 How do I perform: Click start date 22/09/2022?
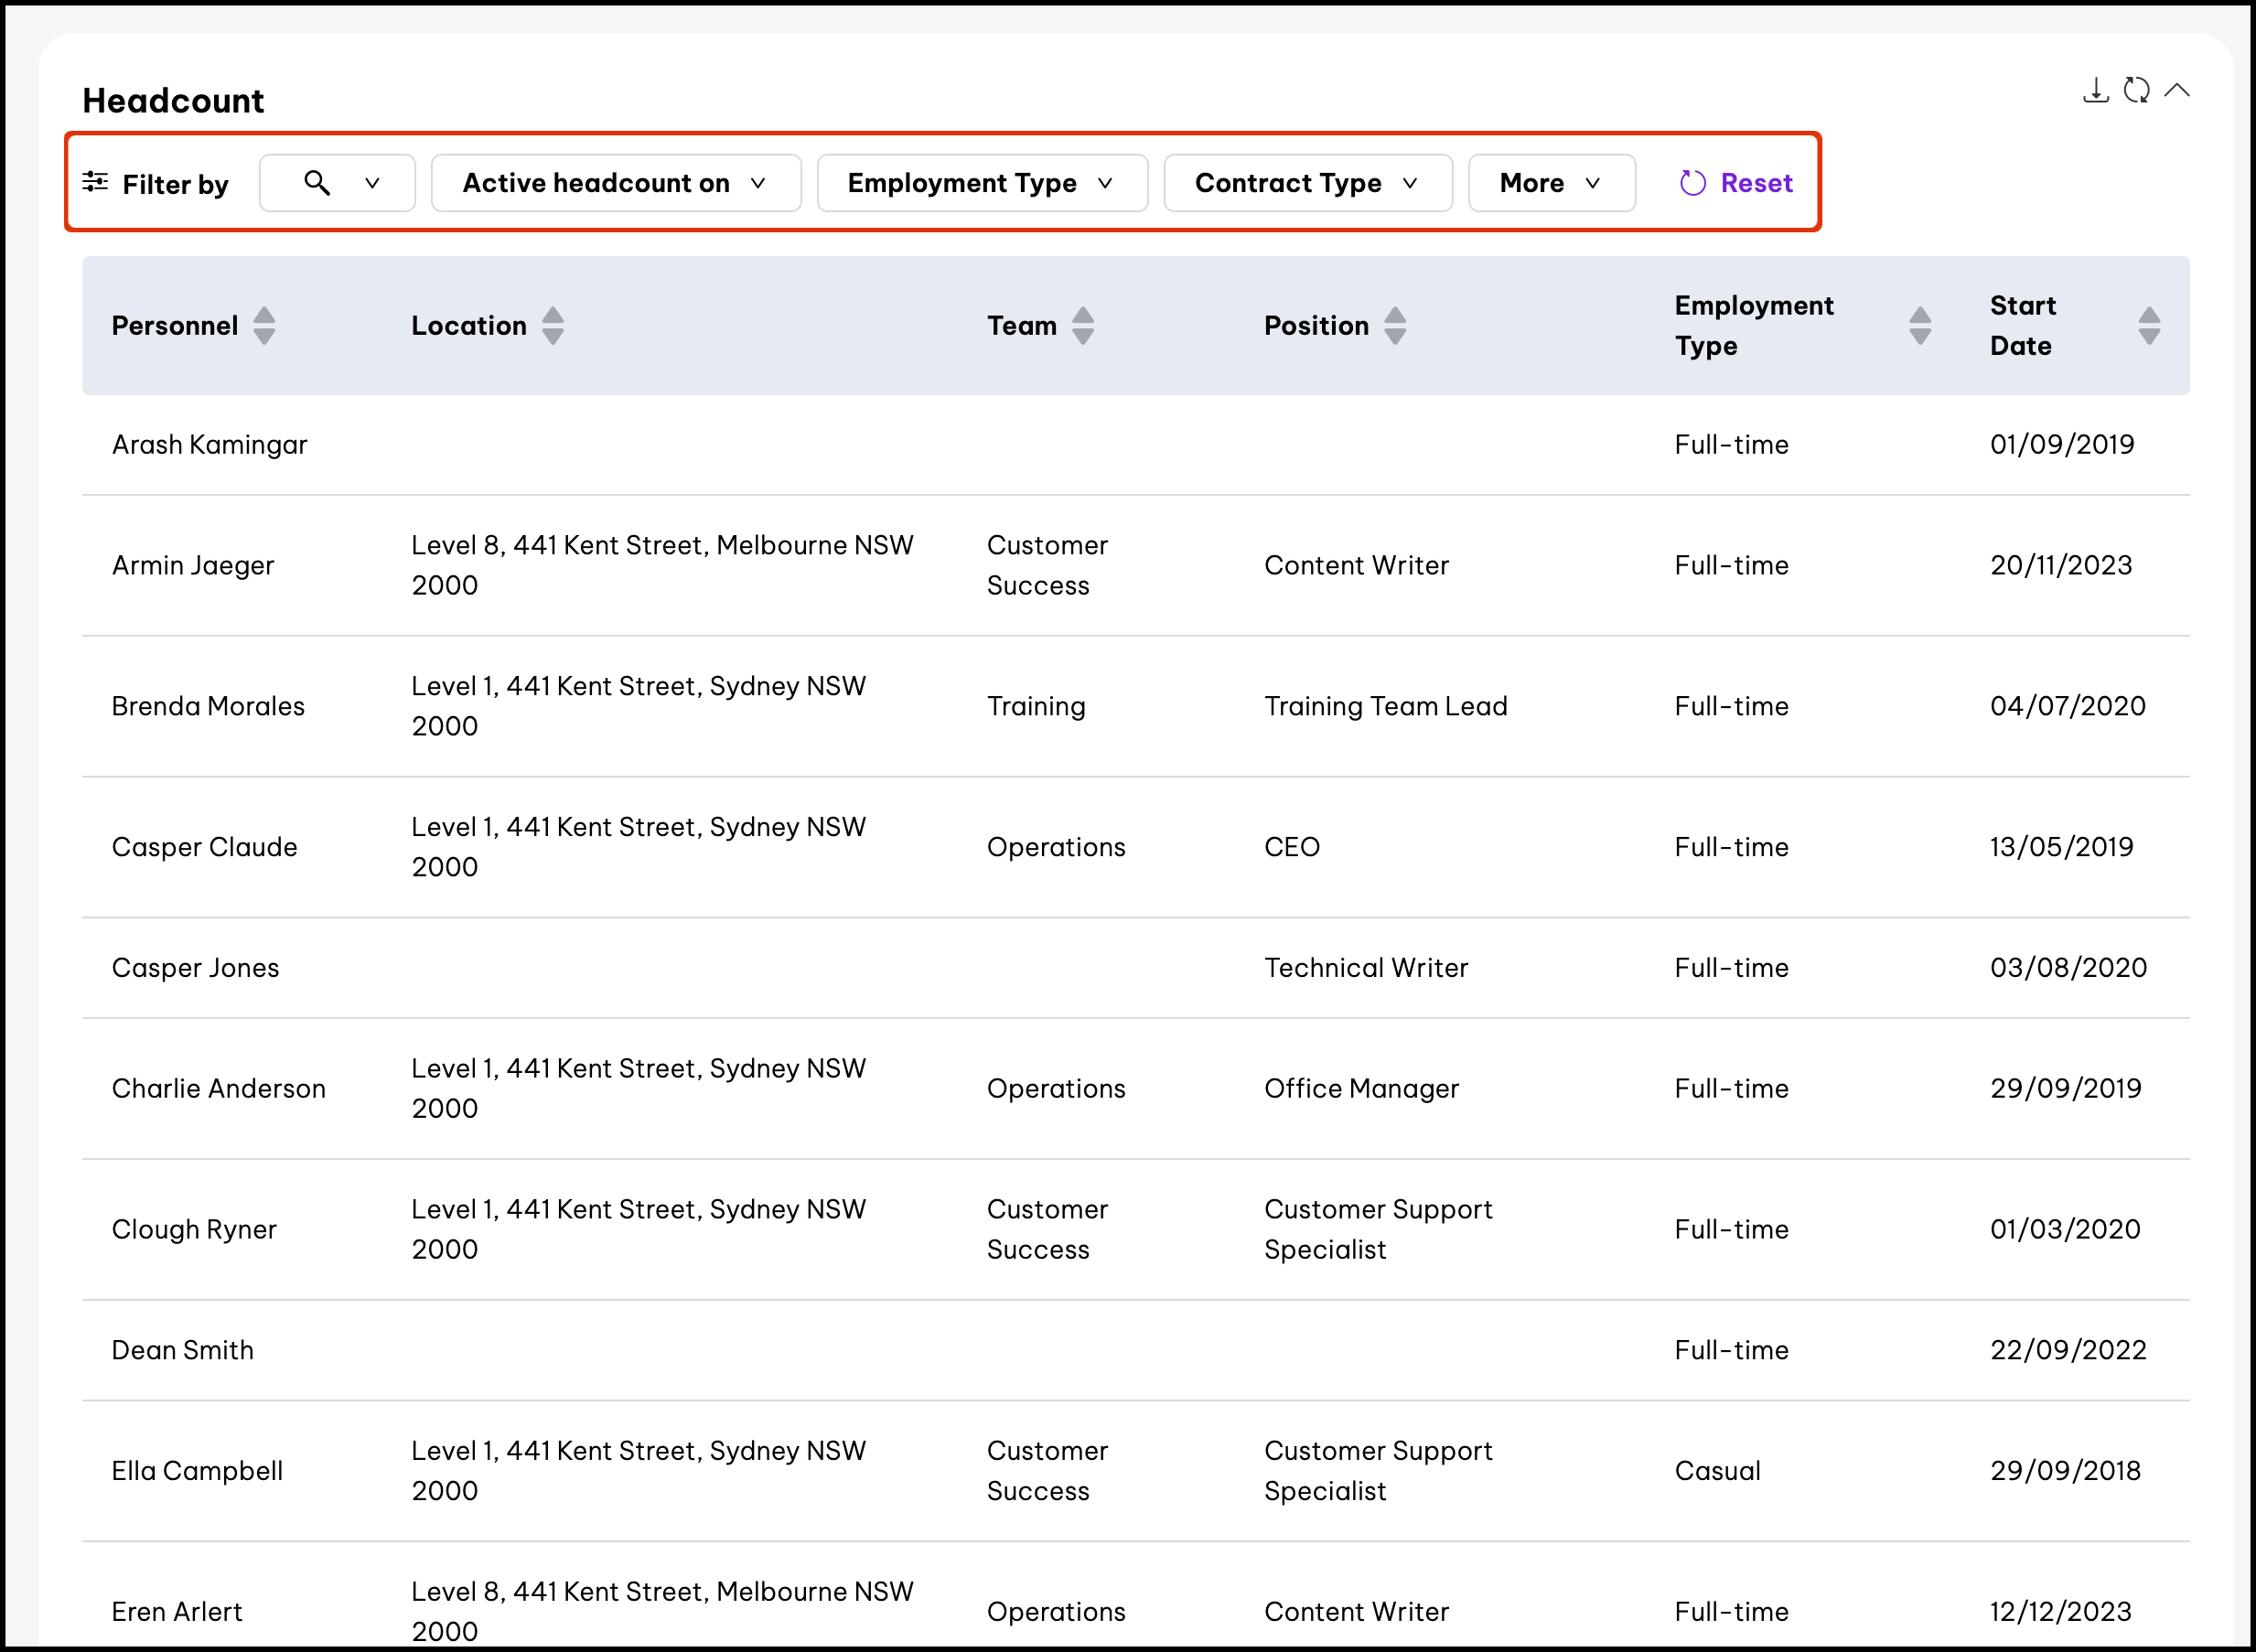tap(2068, 1351)
